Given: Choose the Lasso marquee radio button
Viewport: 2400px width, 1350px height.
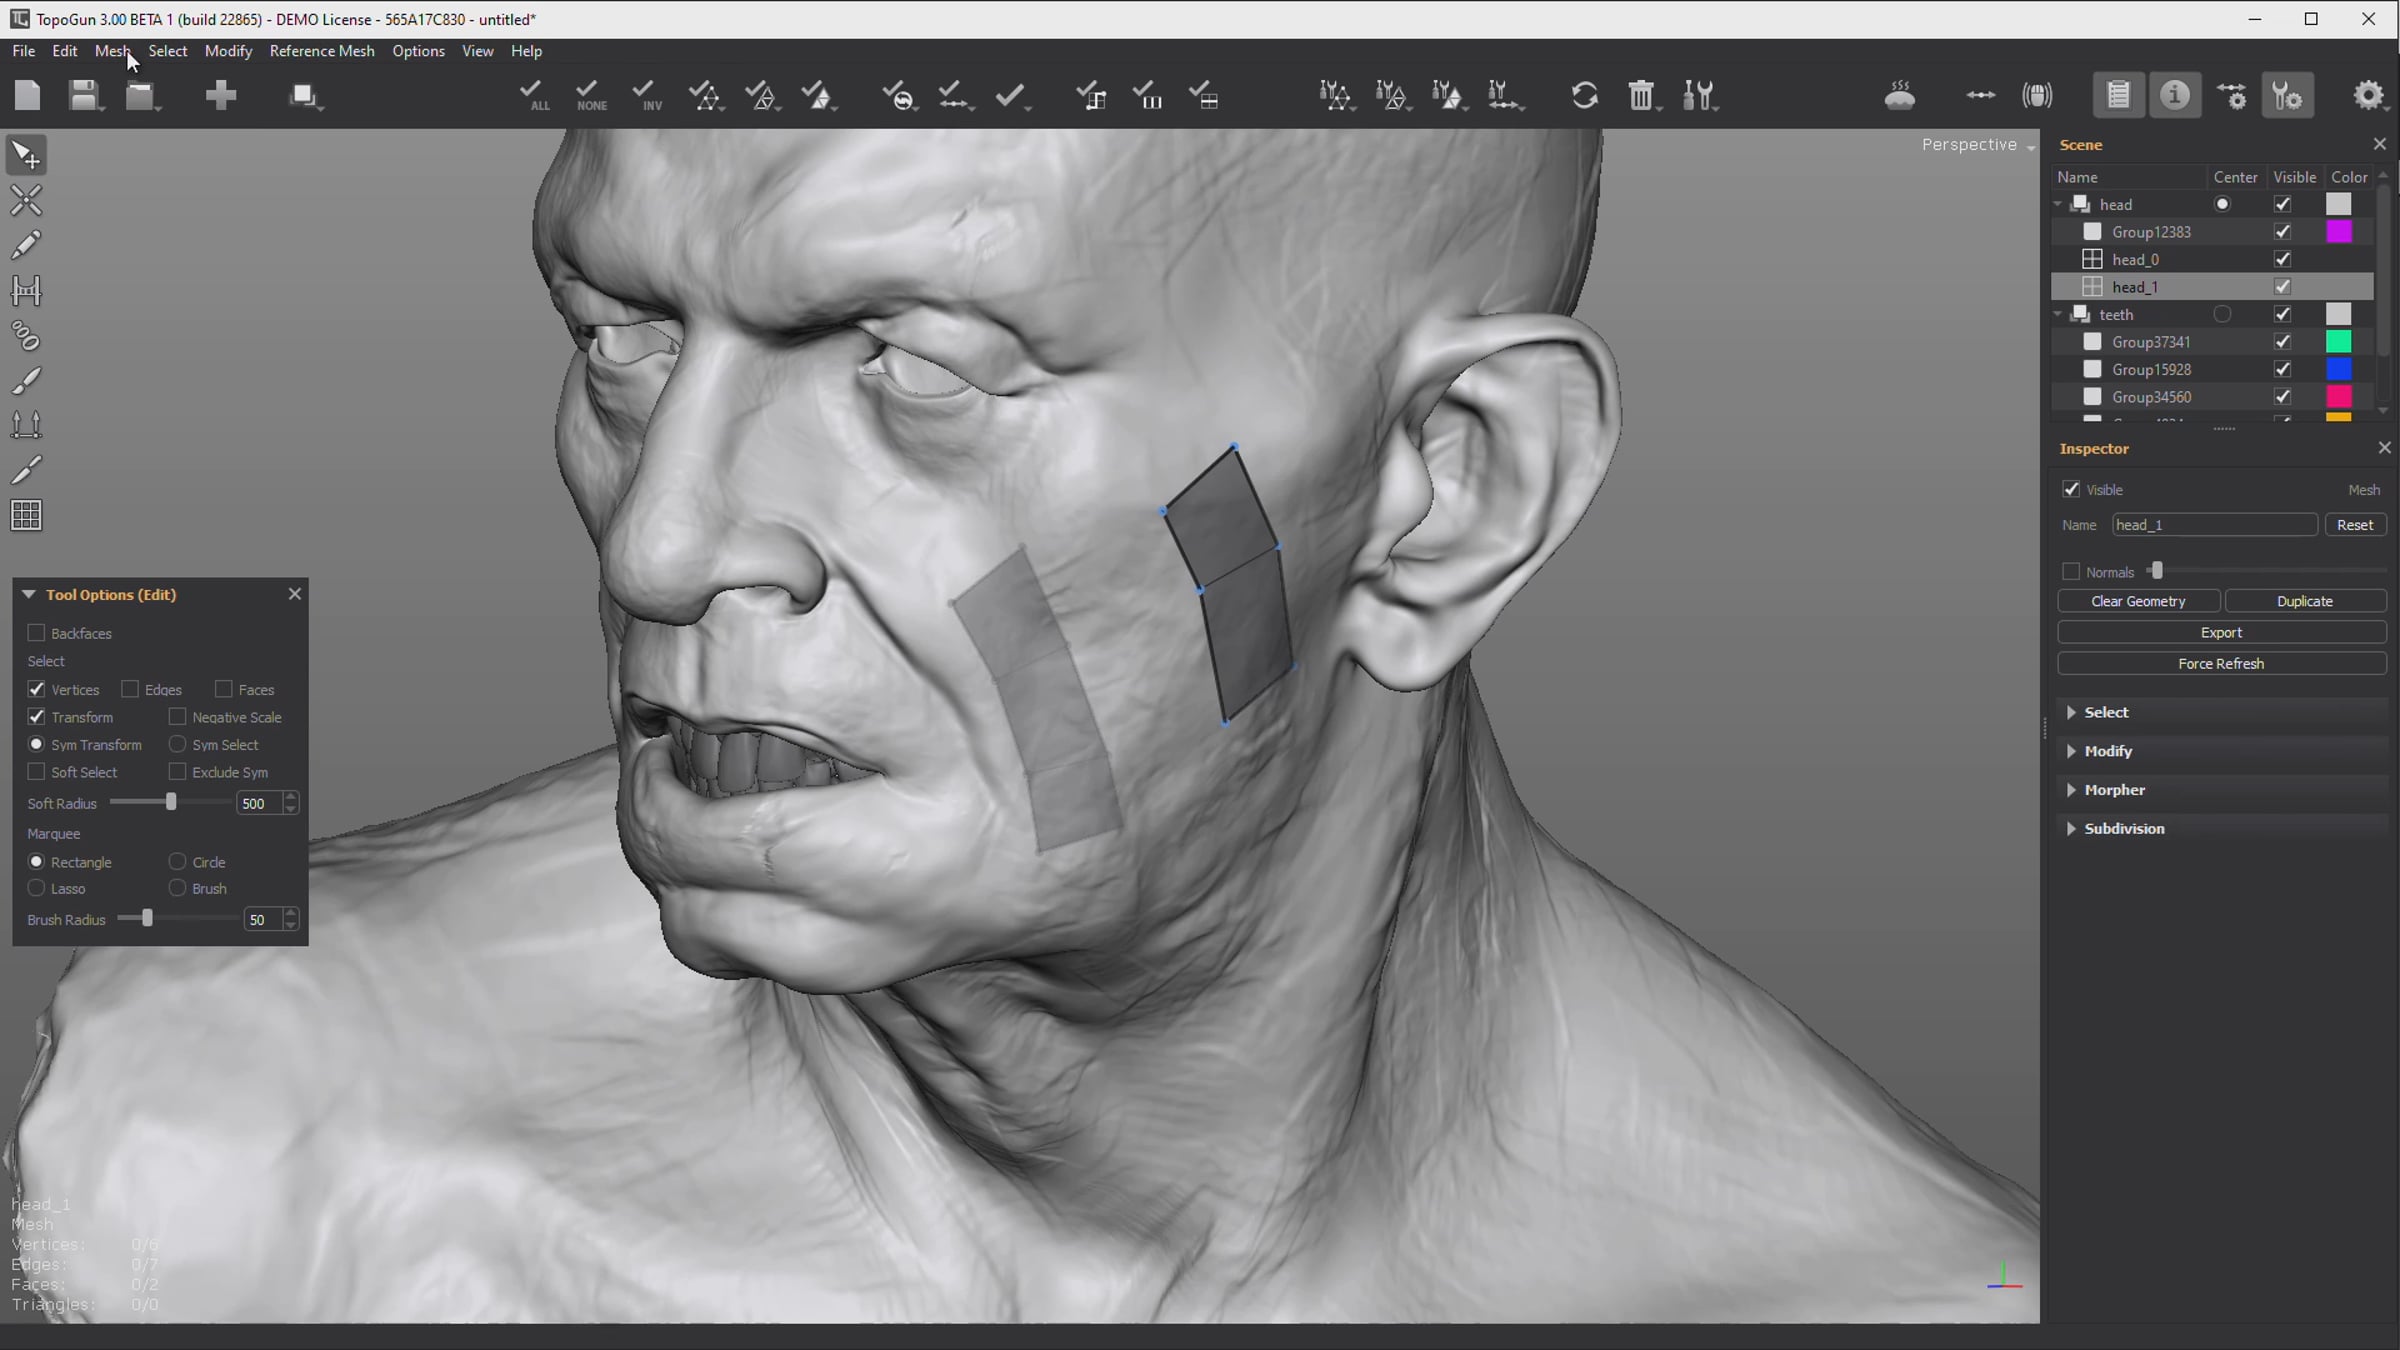Looking at the screenshot, I should [x=36, y=888].
